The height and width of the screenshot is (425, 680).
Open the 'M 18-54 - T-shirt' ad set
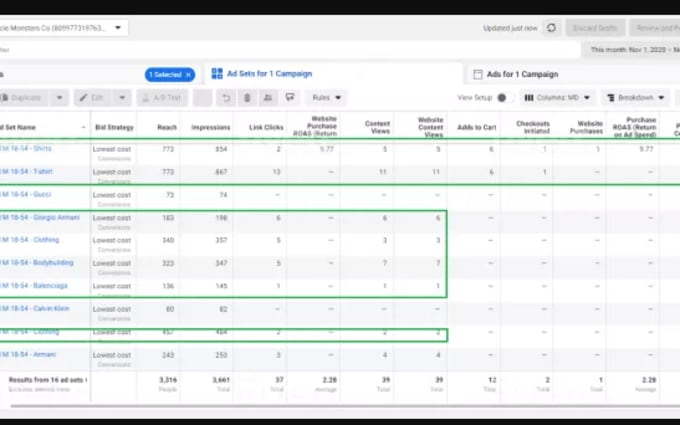26,172
